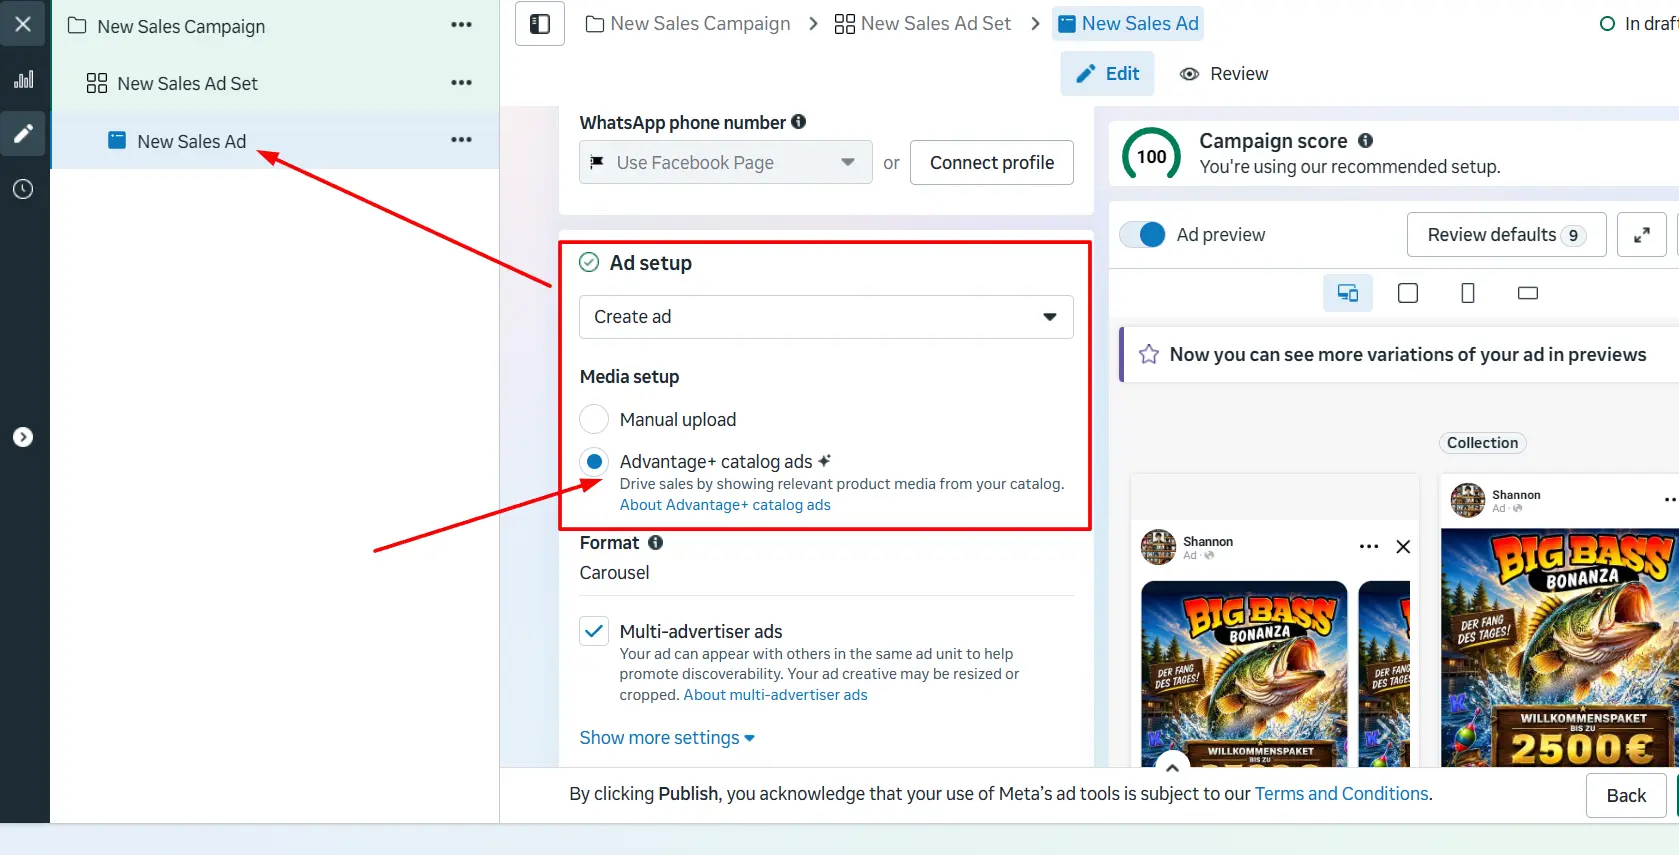Image resolution: width=1679 pixels, height=855 pixels.
Task: Click the large Big Bass Bonanza collection image
Action: tap(1559, 648)
